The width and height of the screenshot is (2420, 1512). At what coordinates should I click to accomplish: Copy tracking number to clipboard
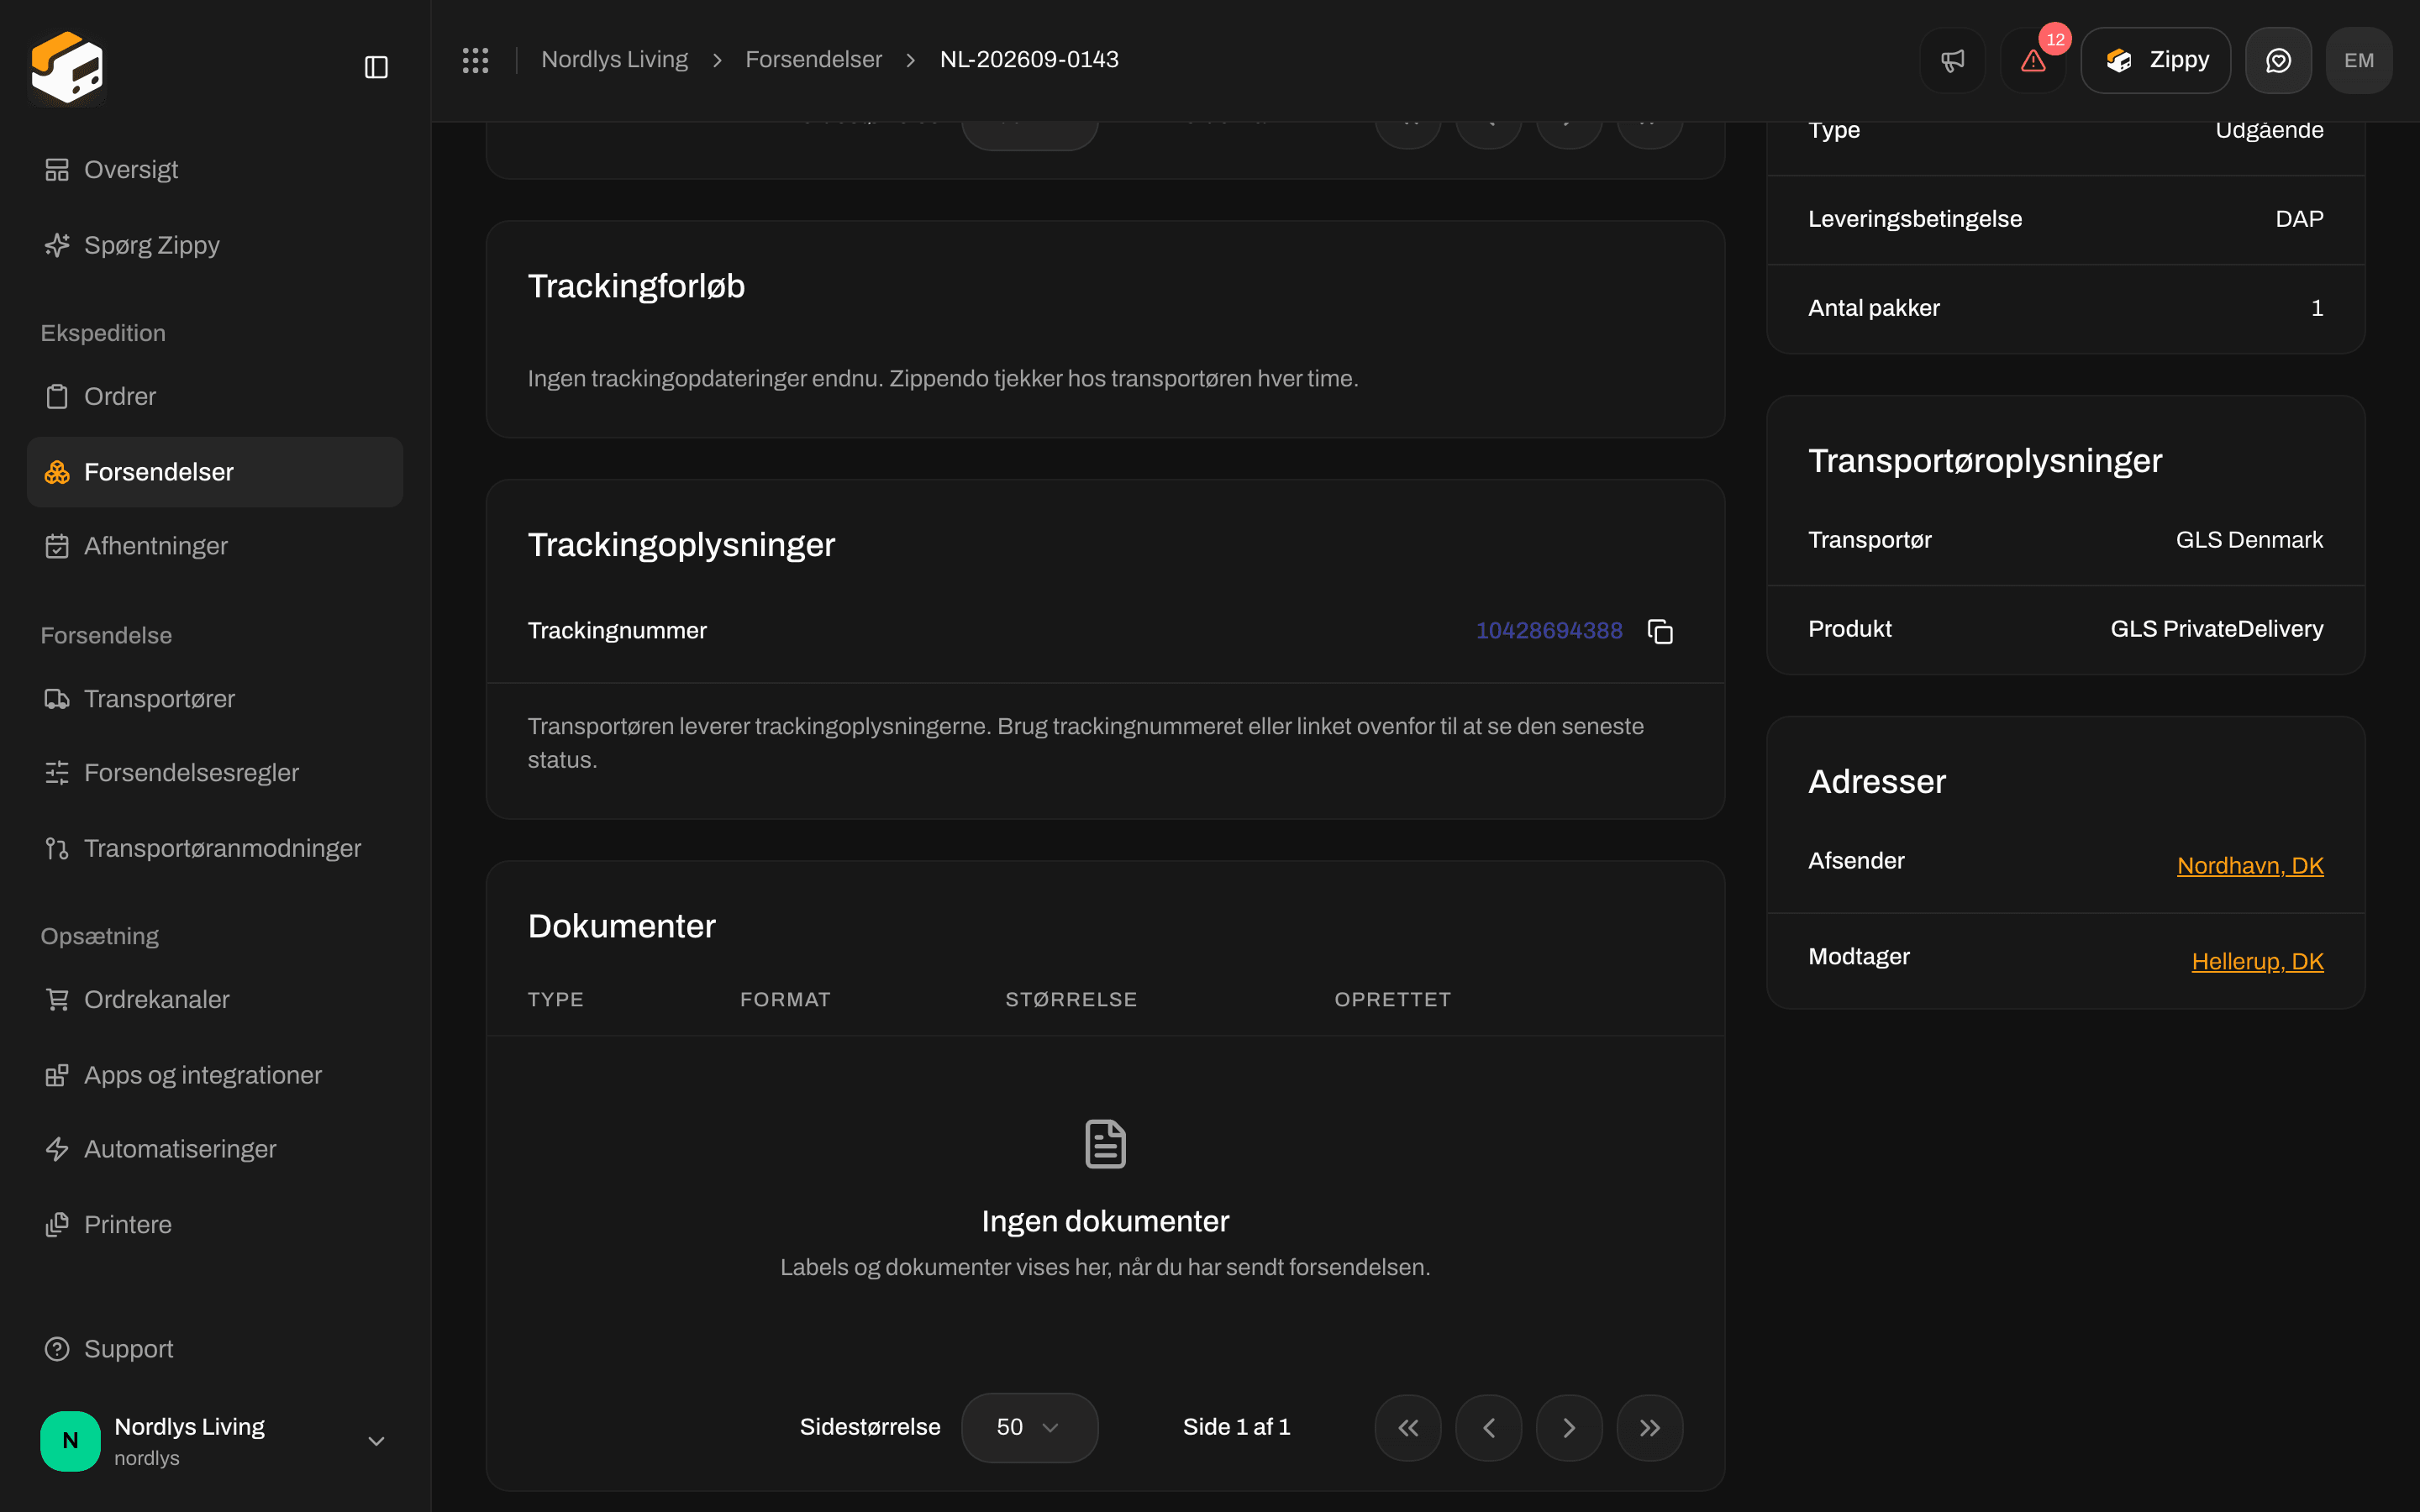[x=1660, y=631]
